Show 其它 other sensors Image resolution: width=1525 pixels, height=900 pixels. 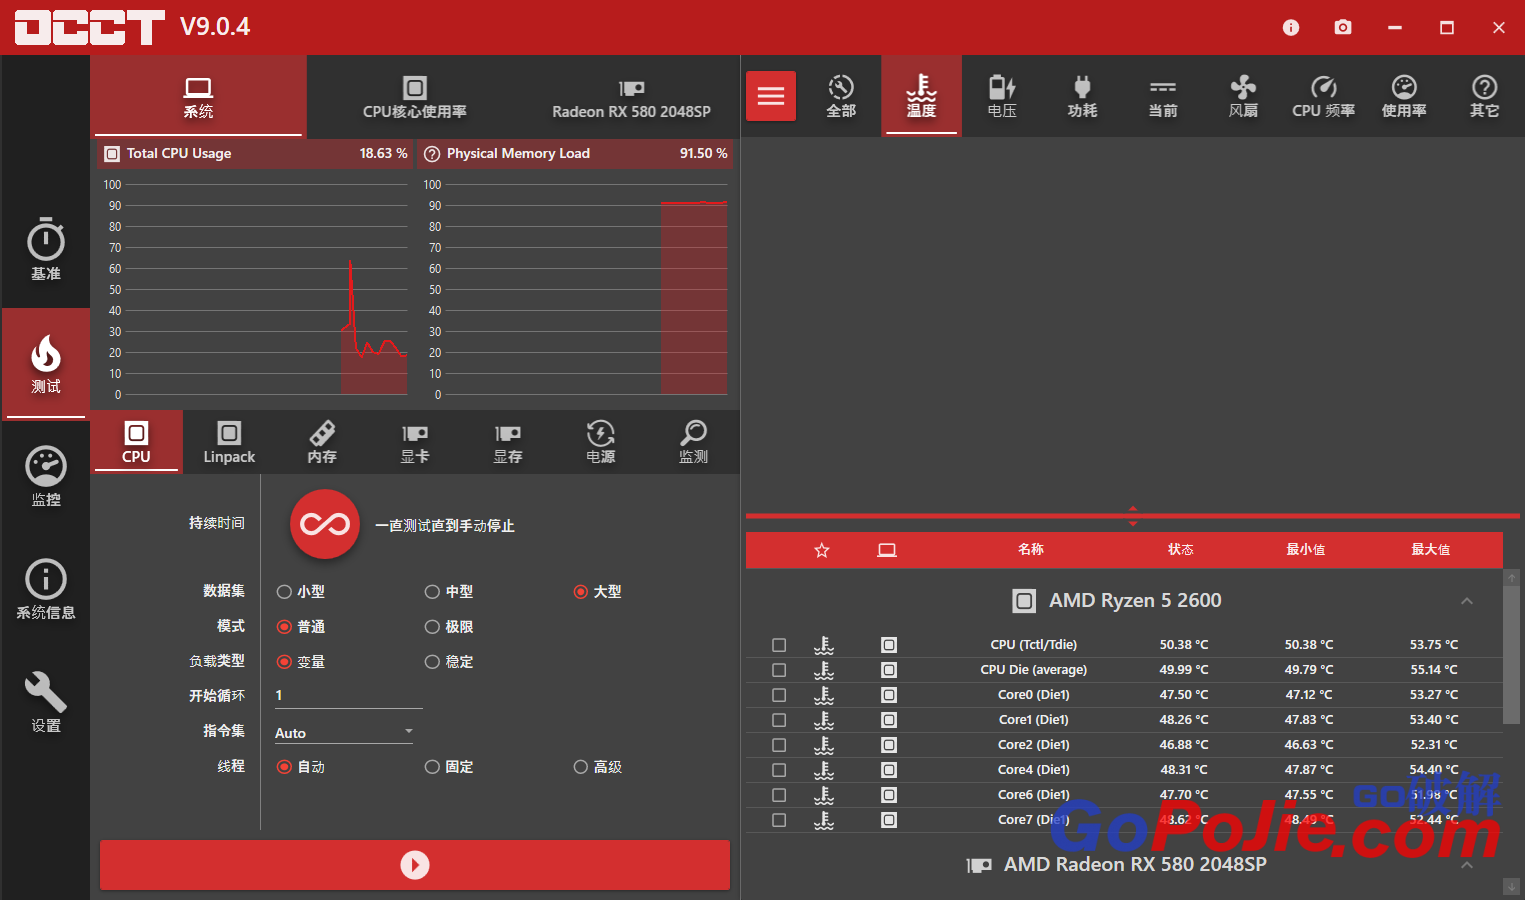click(x=1484, y=96)
